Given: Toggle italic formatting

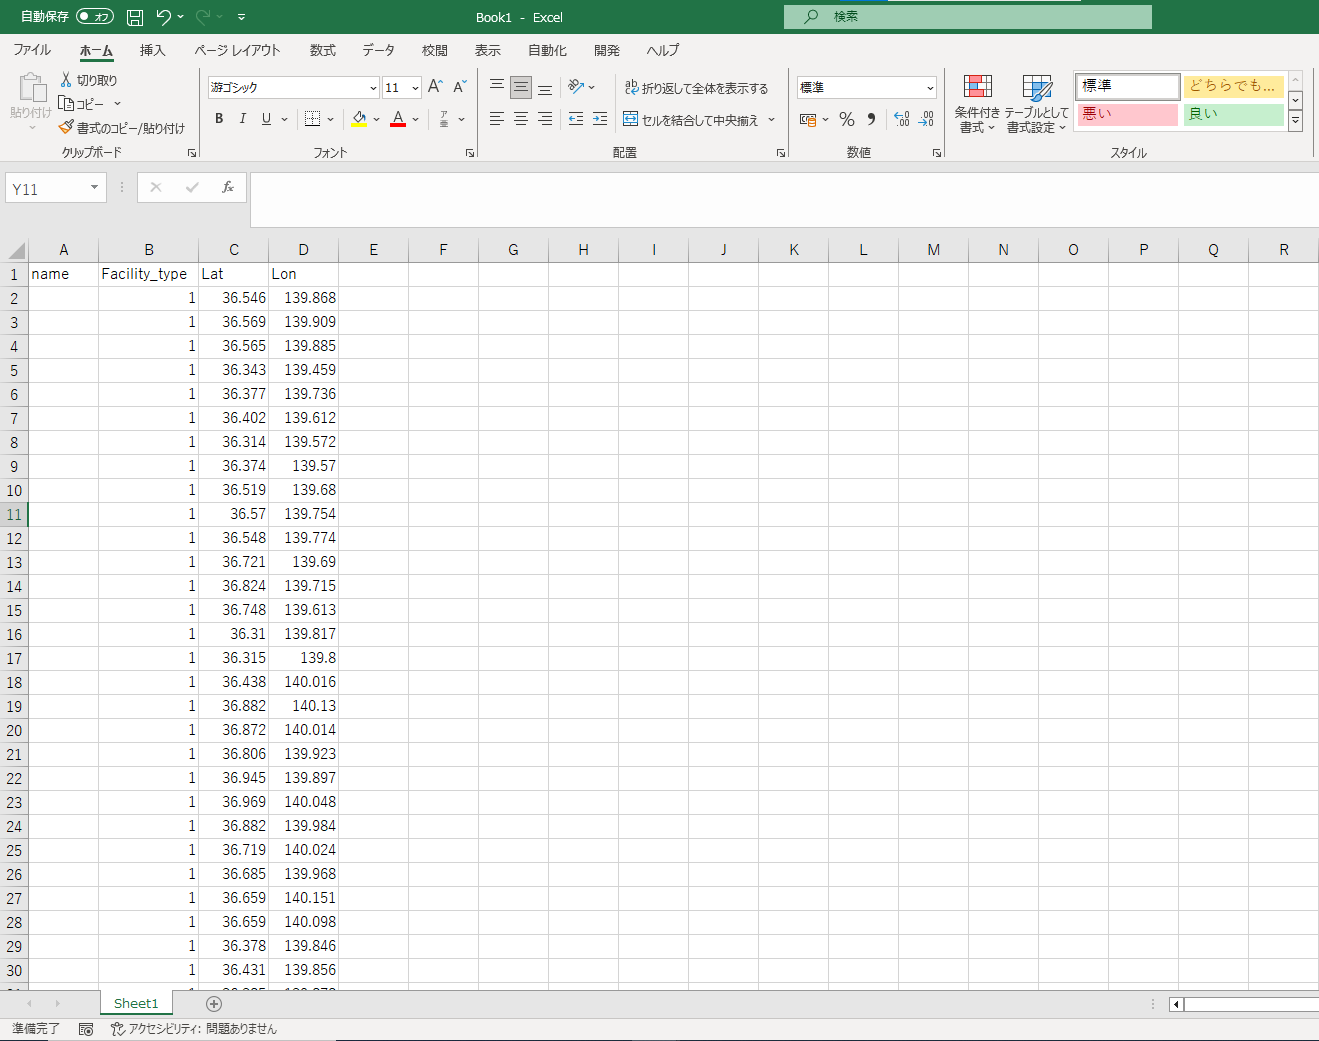Looking at the screenshot, I should tap(242, 119).
